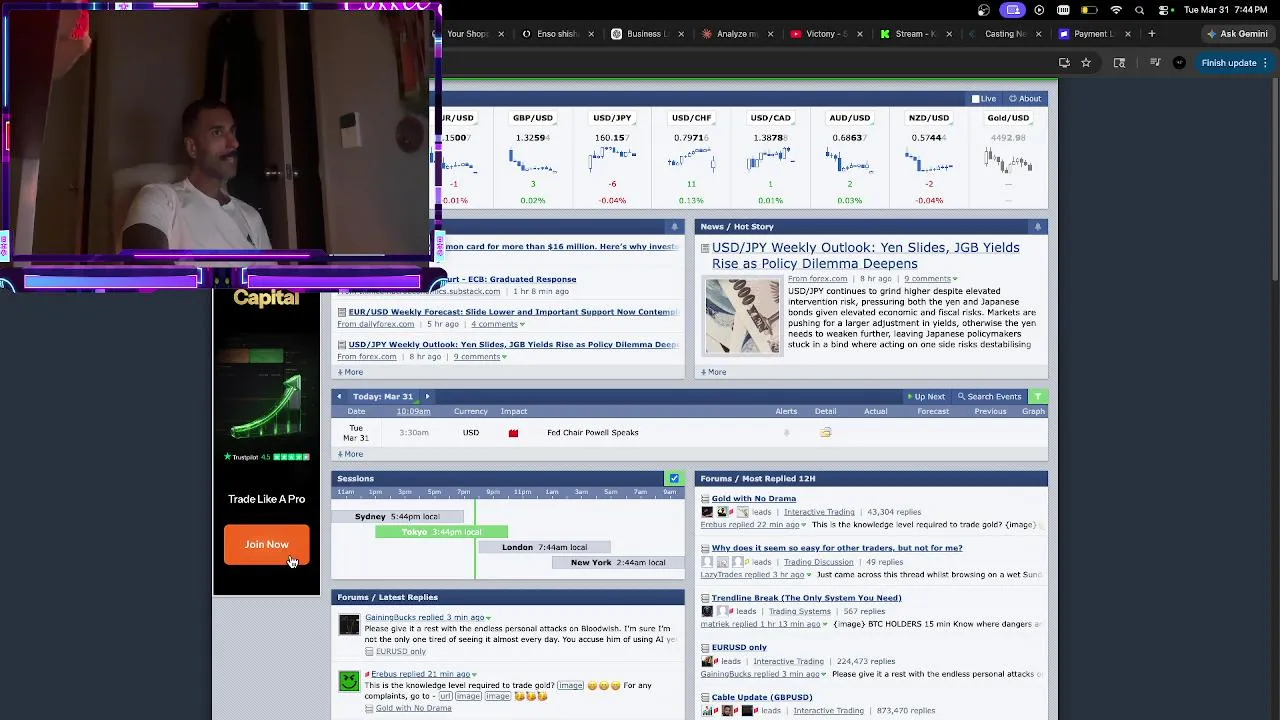Click the red high-impact icon for USD event

click(513, 433)
